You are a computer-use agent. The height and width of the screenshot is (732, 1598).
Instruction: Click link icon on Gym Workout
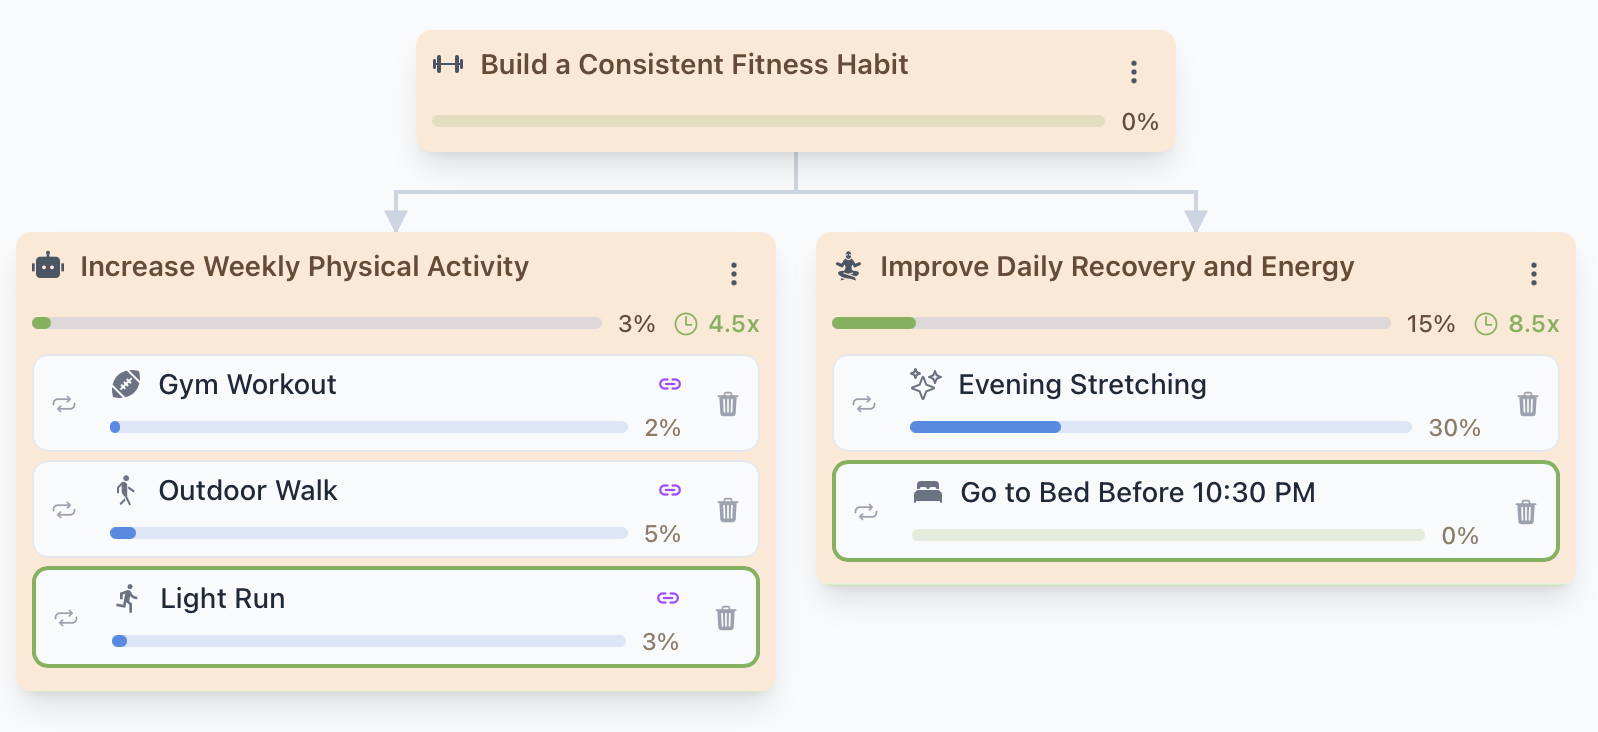(x=670, y=384)
